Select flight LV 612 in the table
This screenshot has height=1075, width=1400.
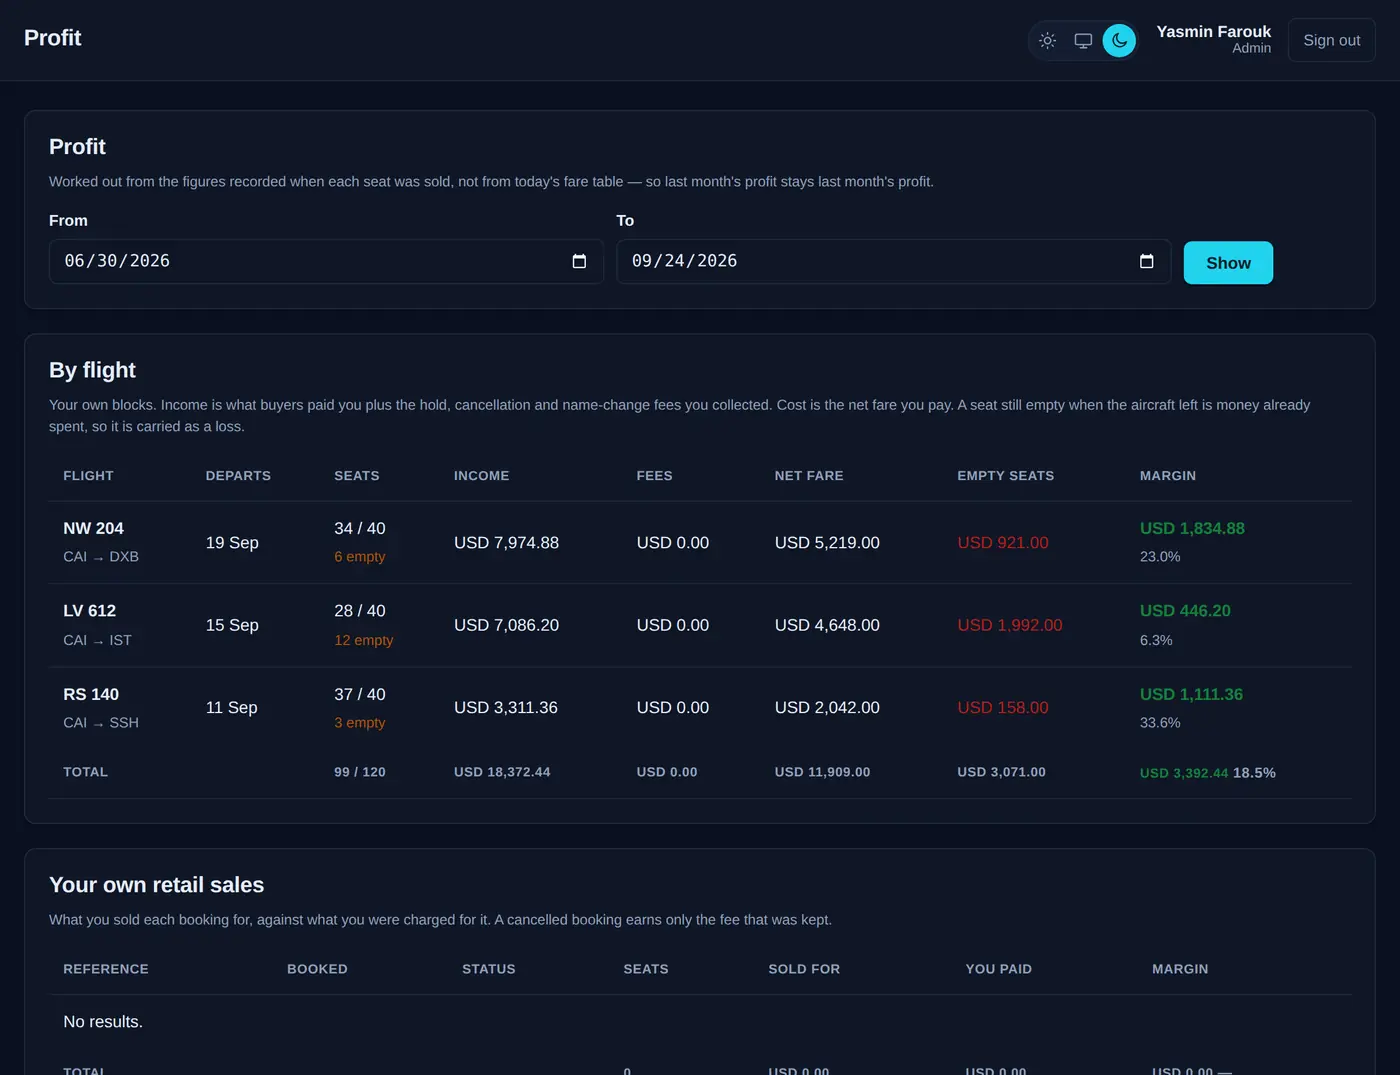tap(89, 611)
